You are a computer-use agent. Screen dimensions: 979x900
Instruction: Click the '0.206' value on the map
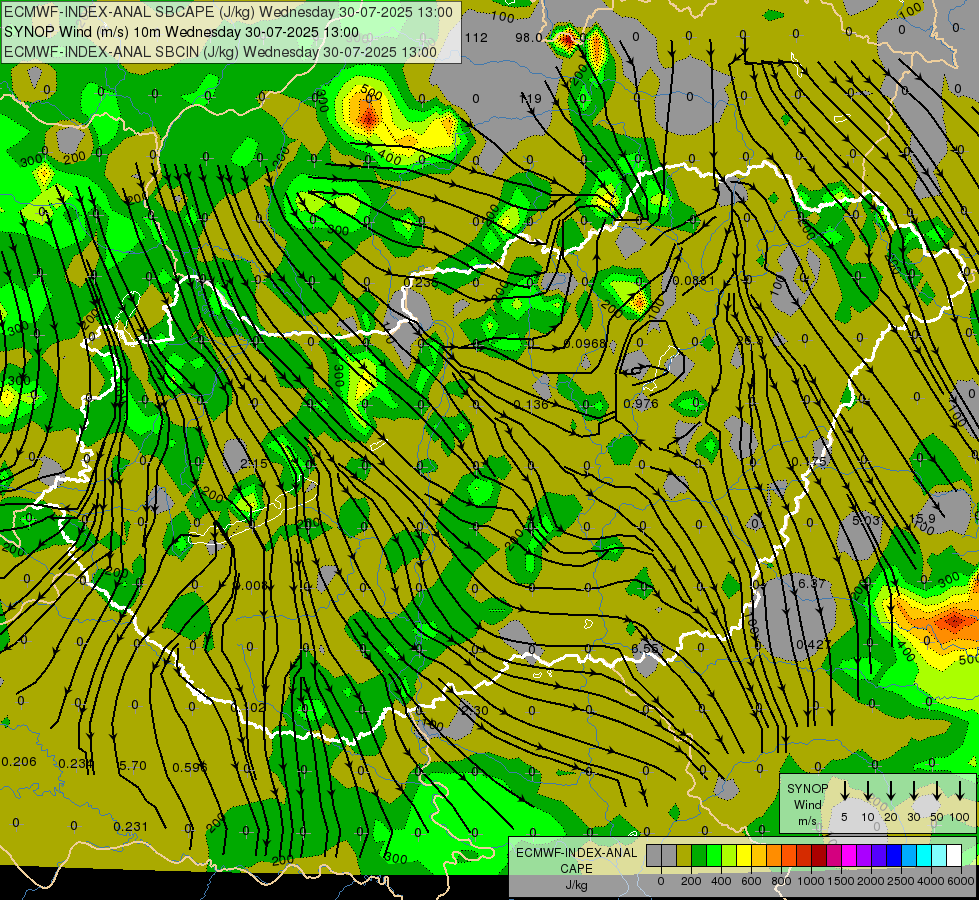coord(19,761)
